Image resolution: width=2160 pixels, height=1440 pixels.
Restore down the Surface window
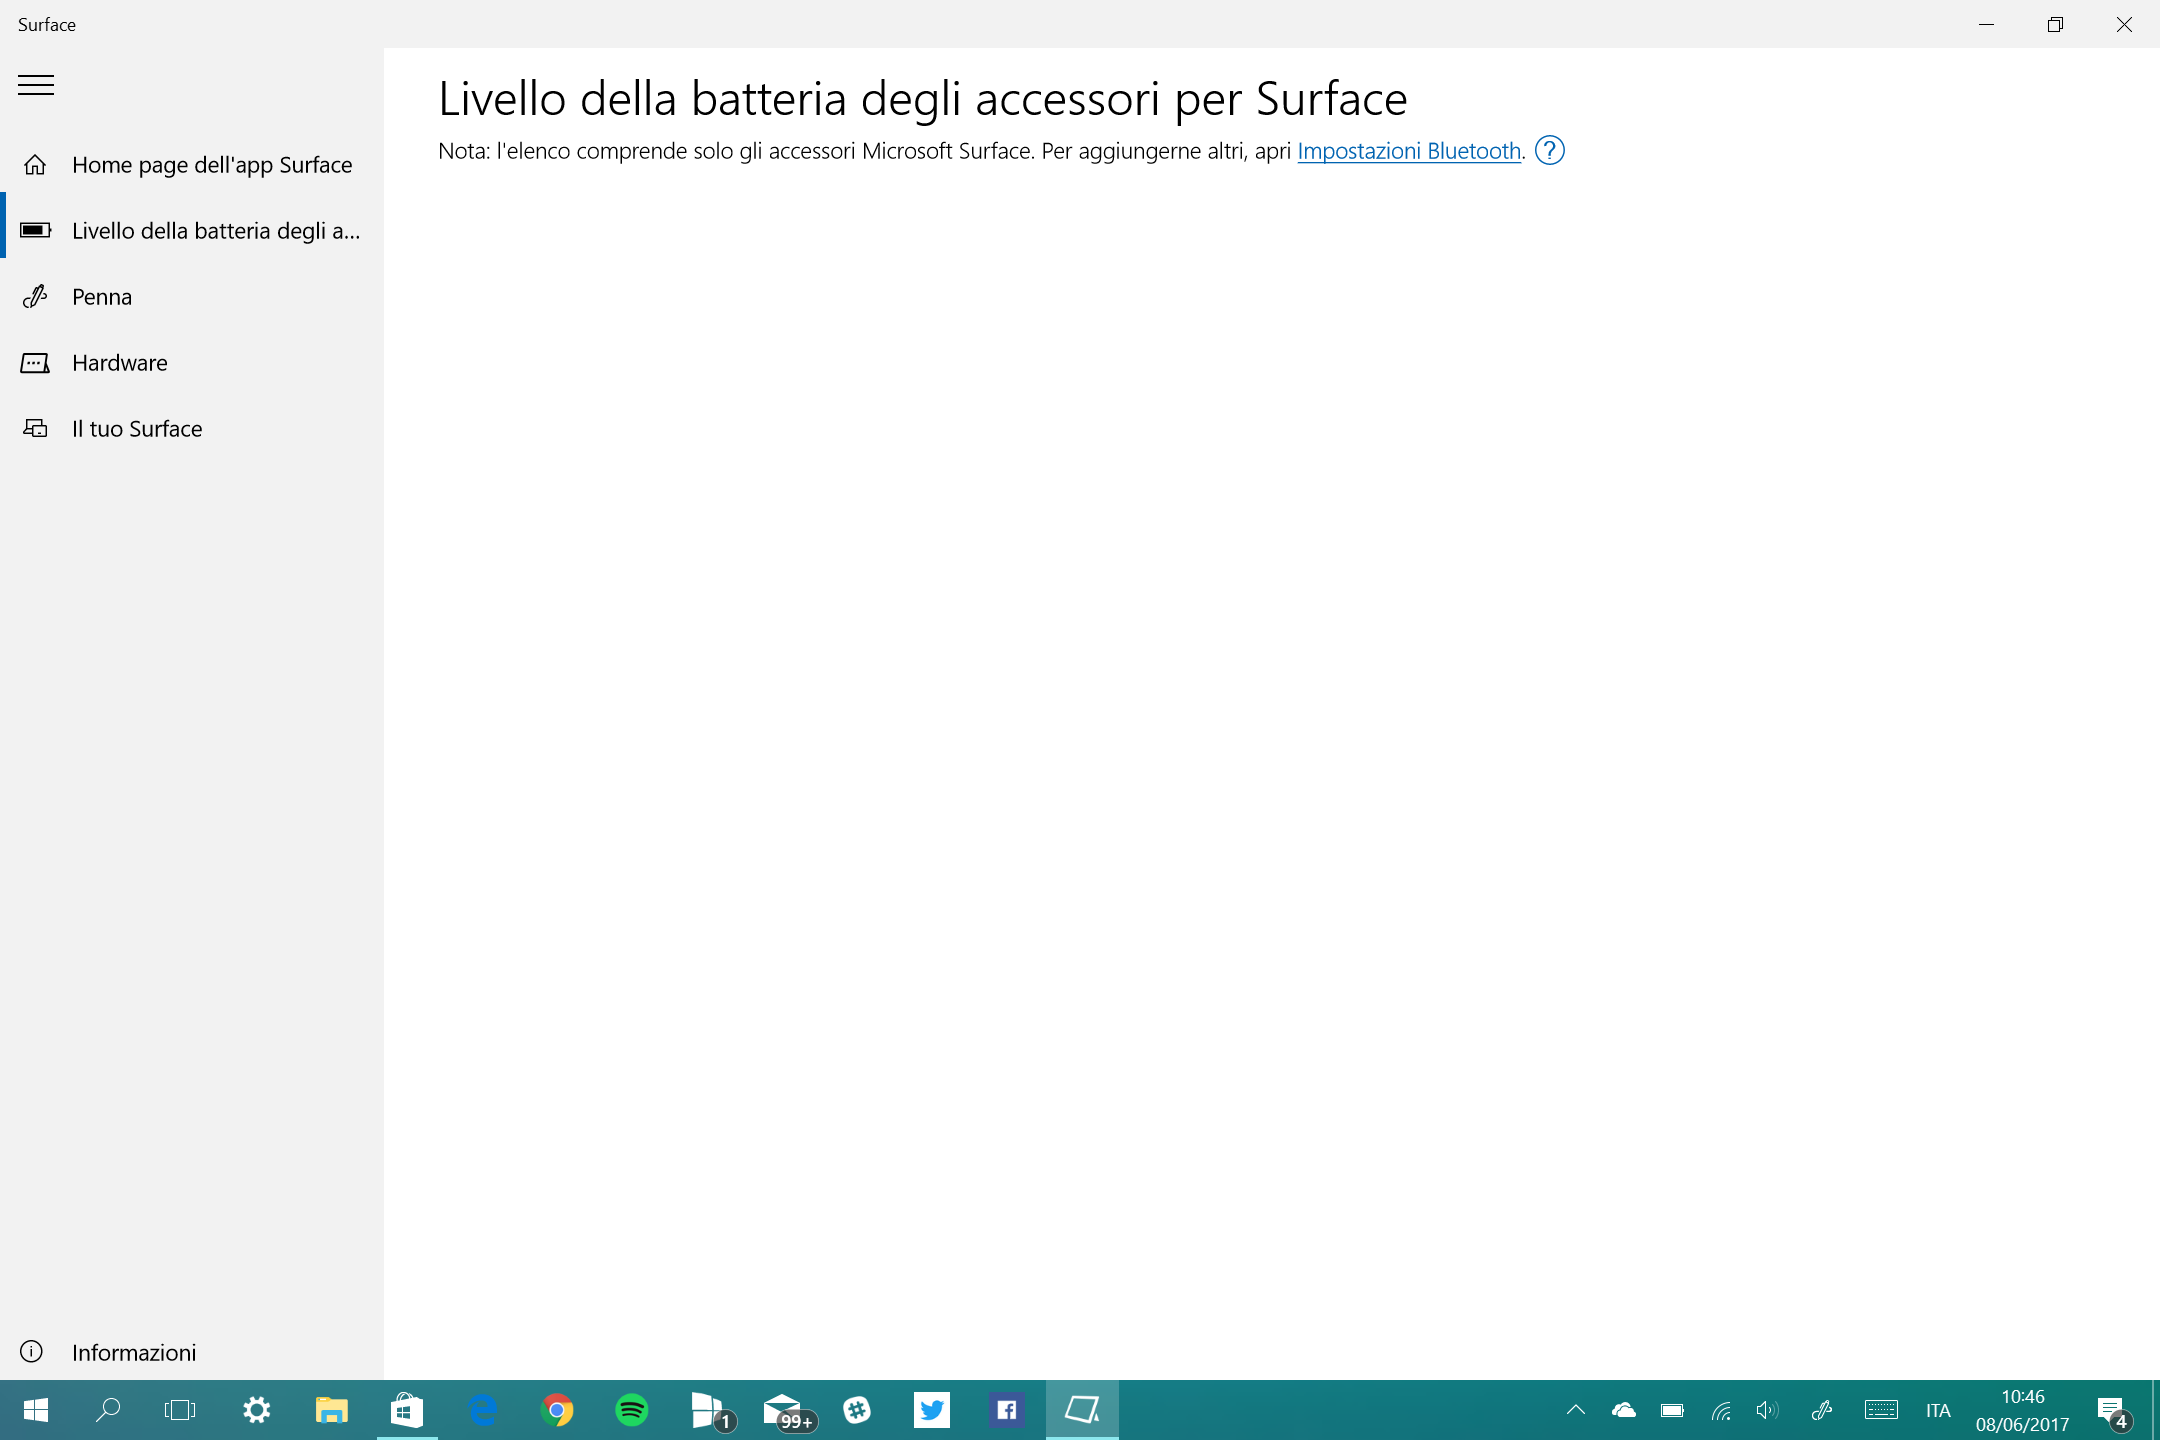coord(2055,24)
